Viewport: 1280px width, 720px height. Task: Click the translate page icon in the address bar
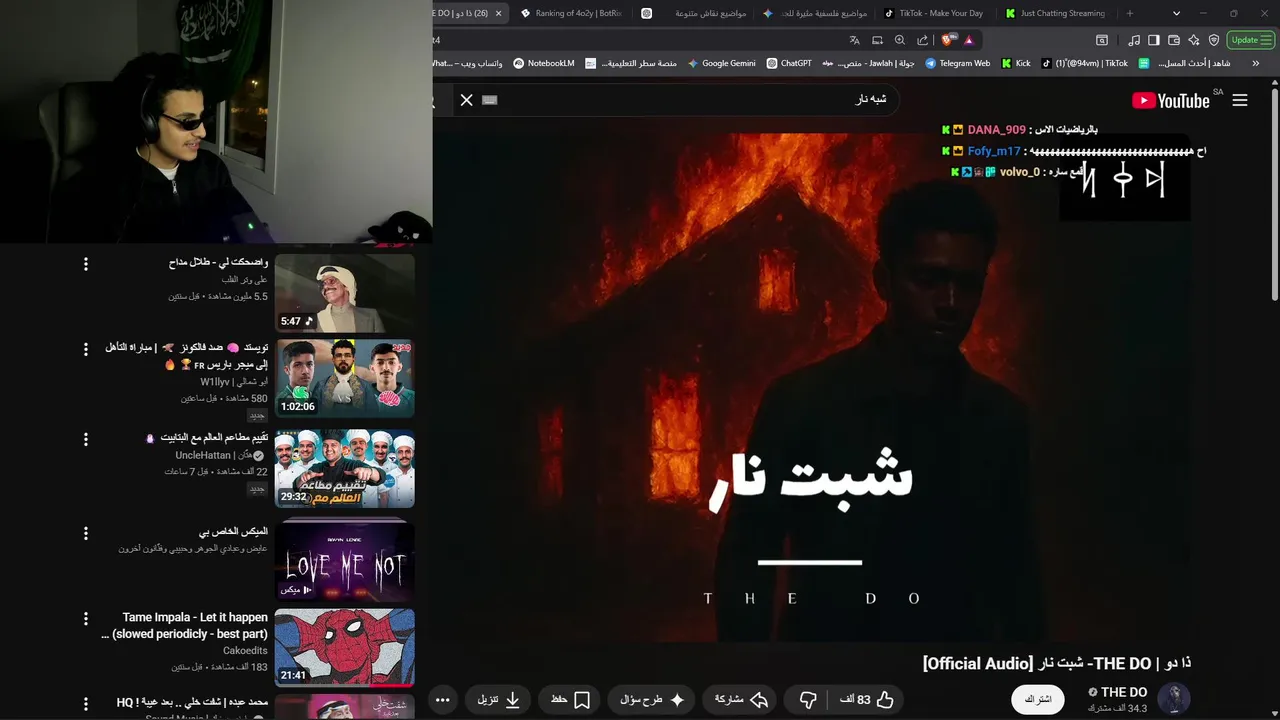point(854,40)
